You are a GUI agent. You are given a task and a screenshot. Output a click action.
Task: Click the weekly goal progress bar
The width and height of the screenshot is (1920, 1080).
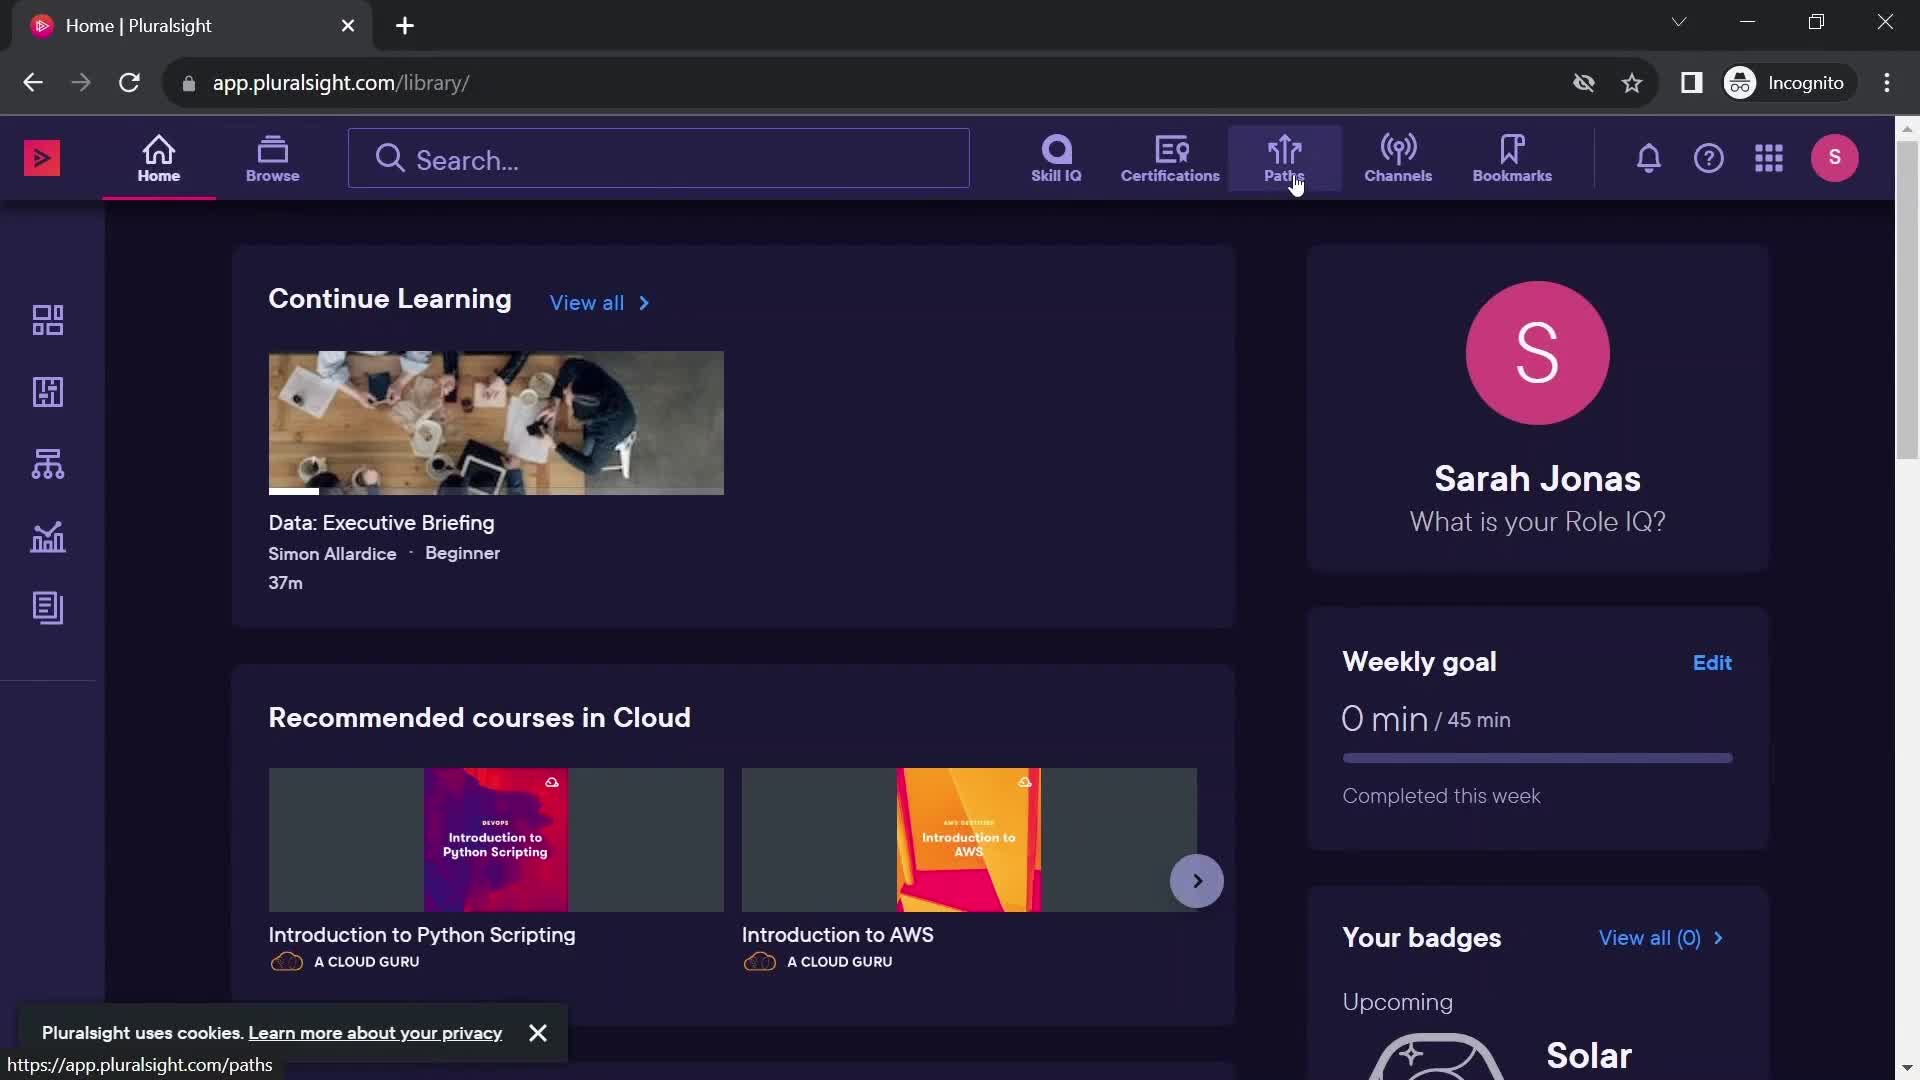click(x=1538, y=758)
